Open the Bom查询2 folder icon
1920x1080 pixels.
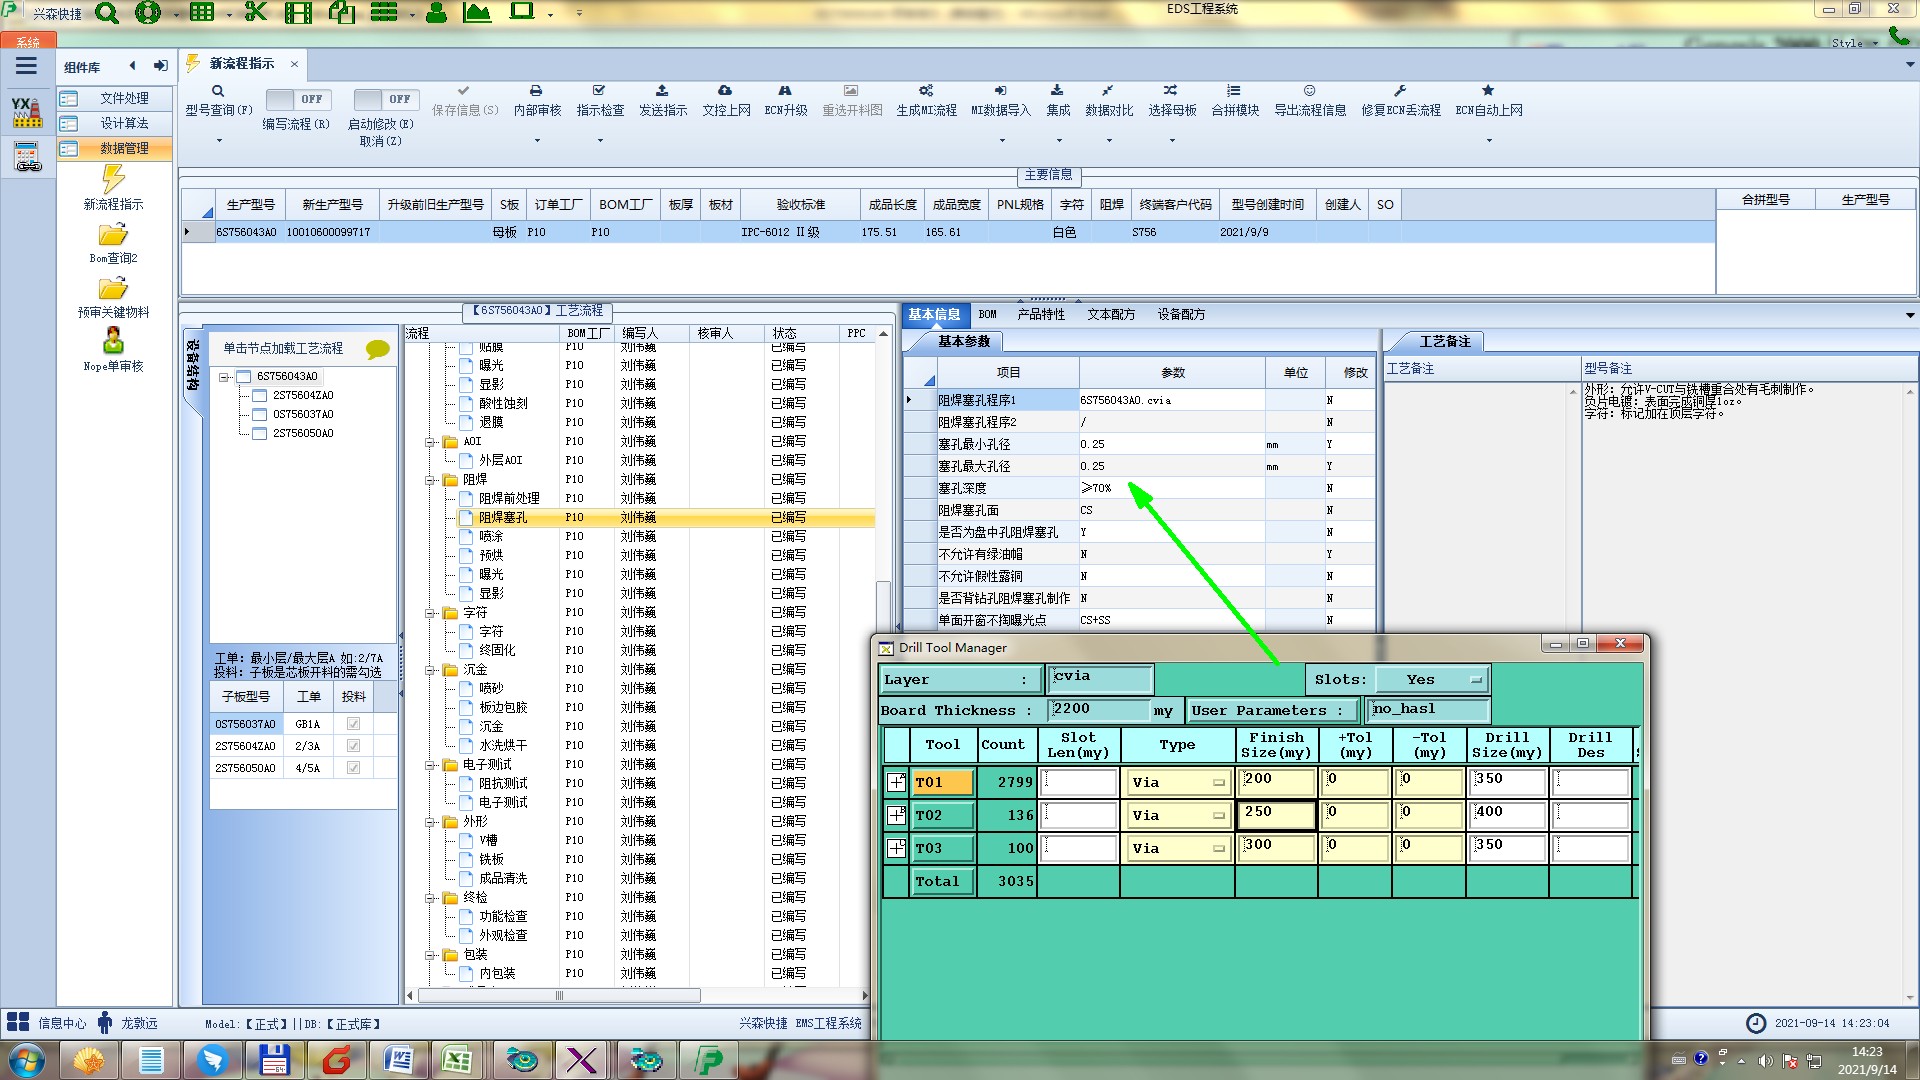113,235
